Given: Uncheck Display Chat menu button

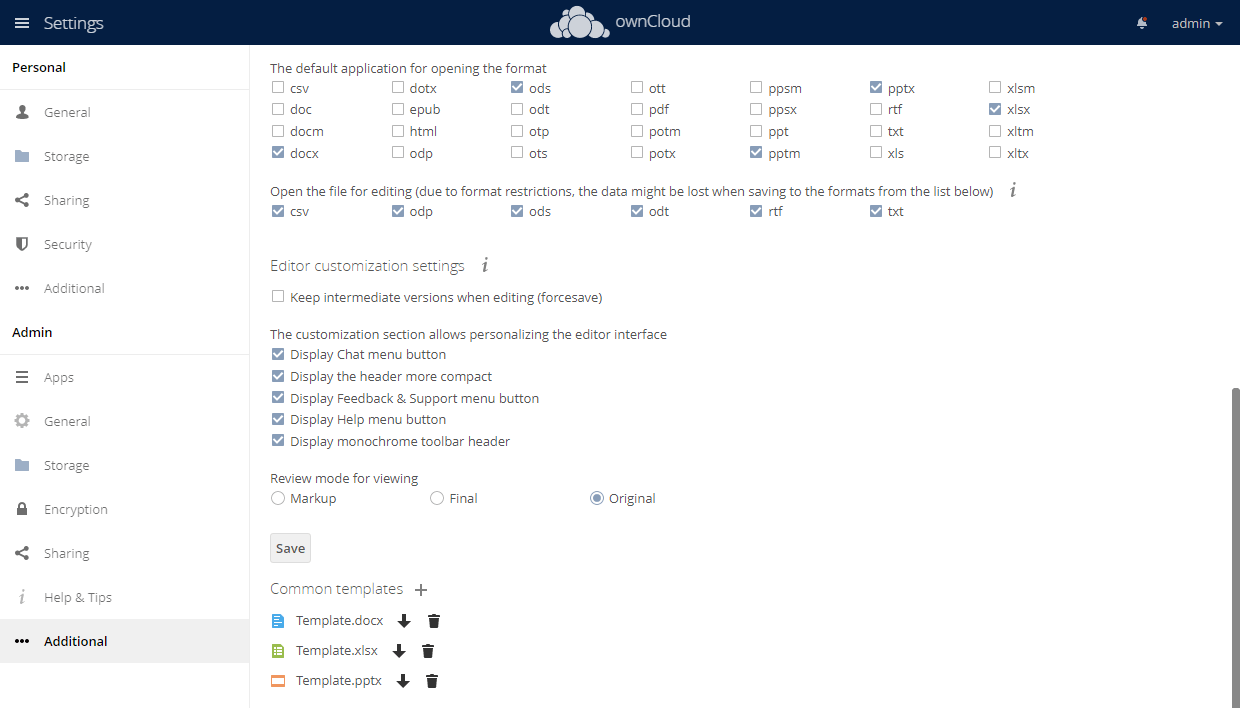Looking at the screenshot, I should tap(278, 354).
